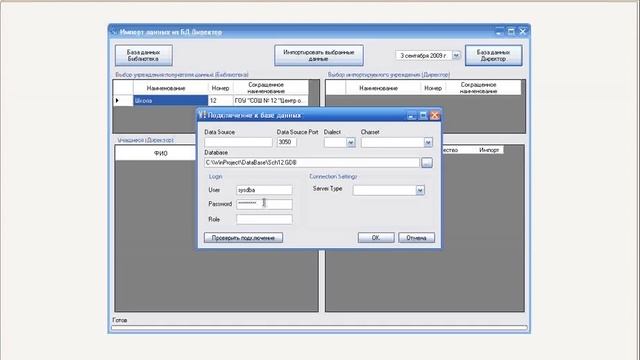Click the 'База данных Директор' button
This screenshot has width=640, height=360.
[x=493, y=56]
